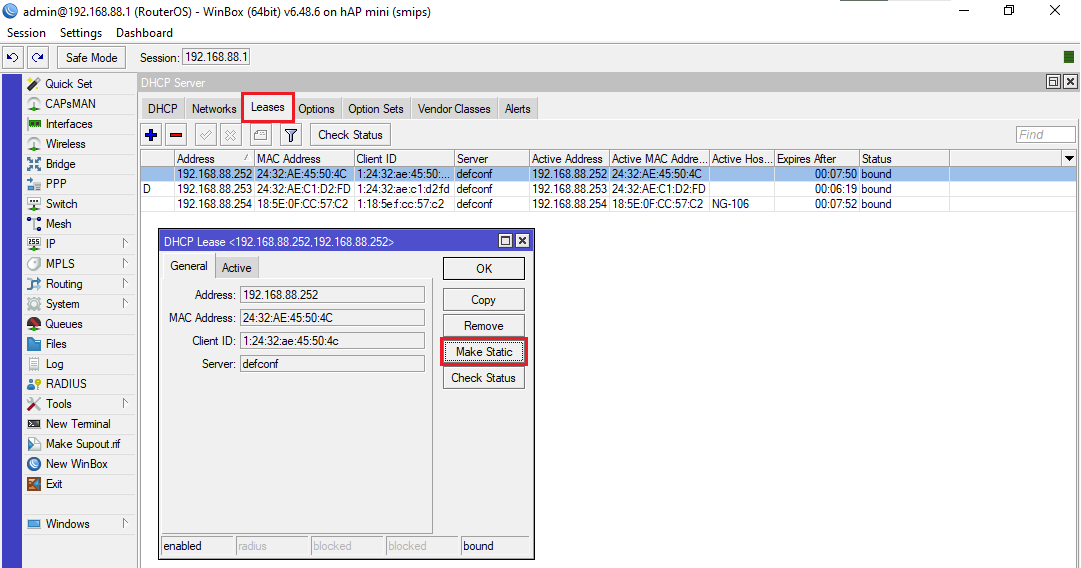Switch to the Leases tab
Screen dimensions: 1081x568
[x=267, y=108]
